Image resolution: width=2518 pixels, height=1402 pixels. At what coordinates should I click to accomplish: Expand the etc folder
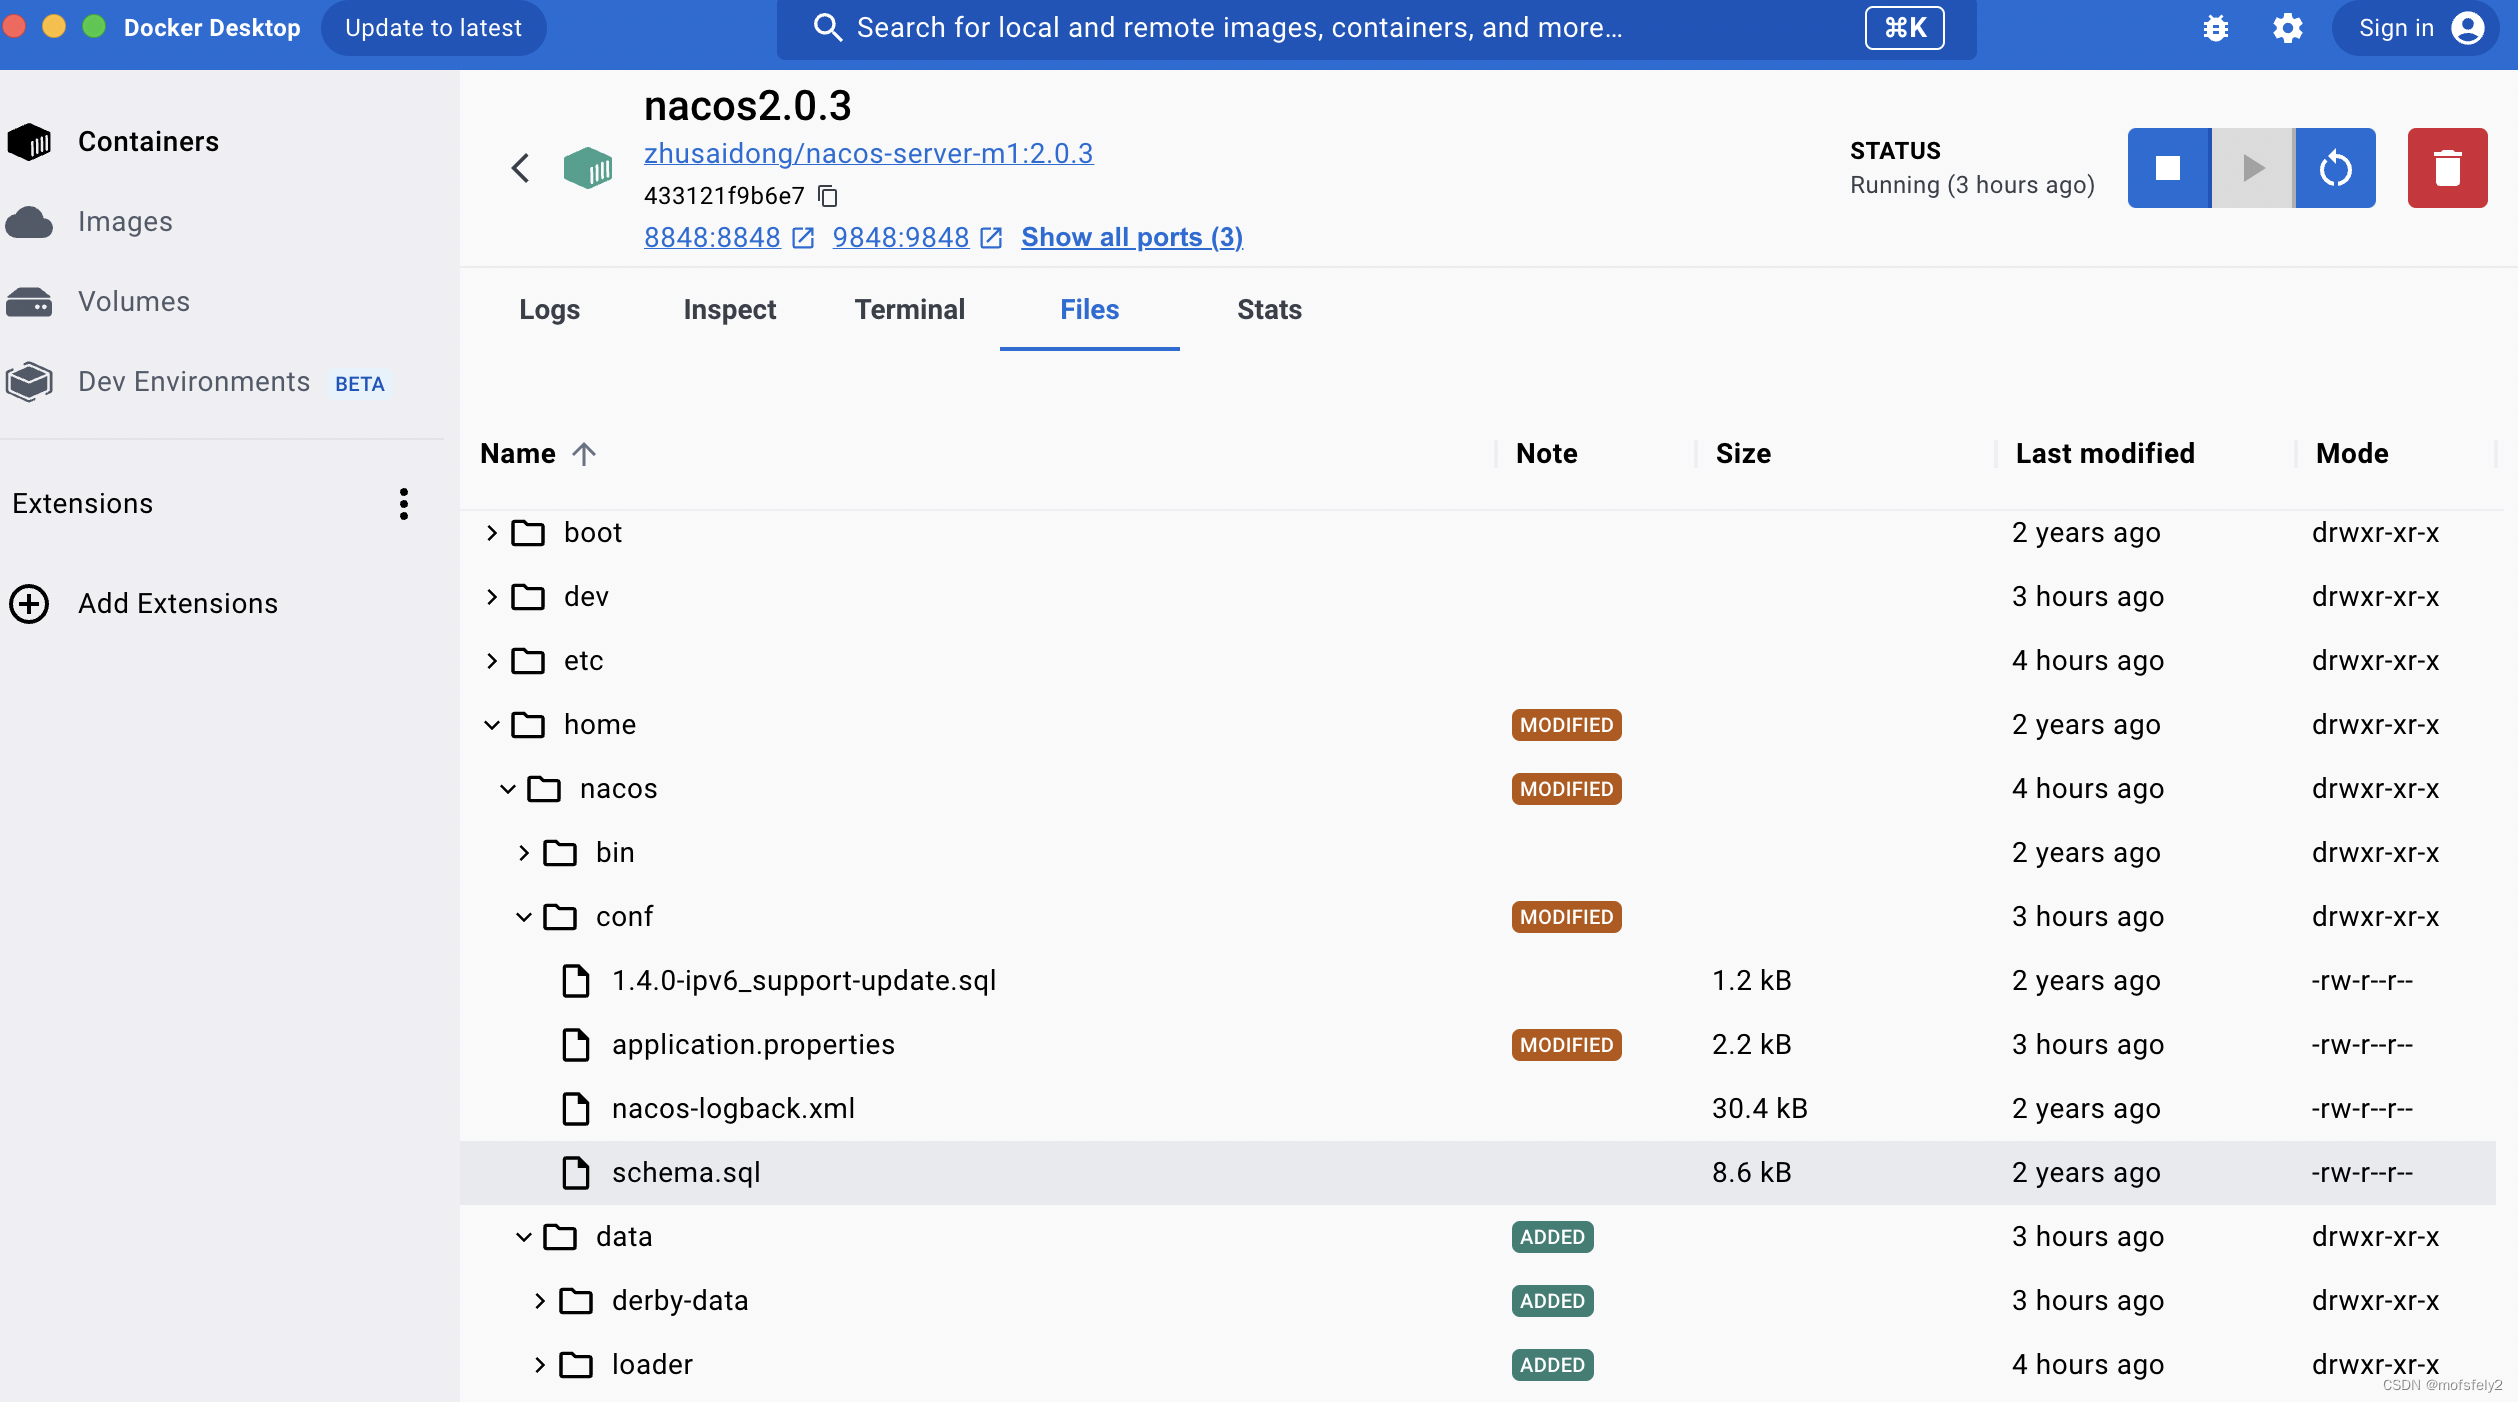tap(492, 661)
